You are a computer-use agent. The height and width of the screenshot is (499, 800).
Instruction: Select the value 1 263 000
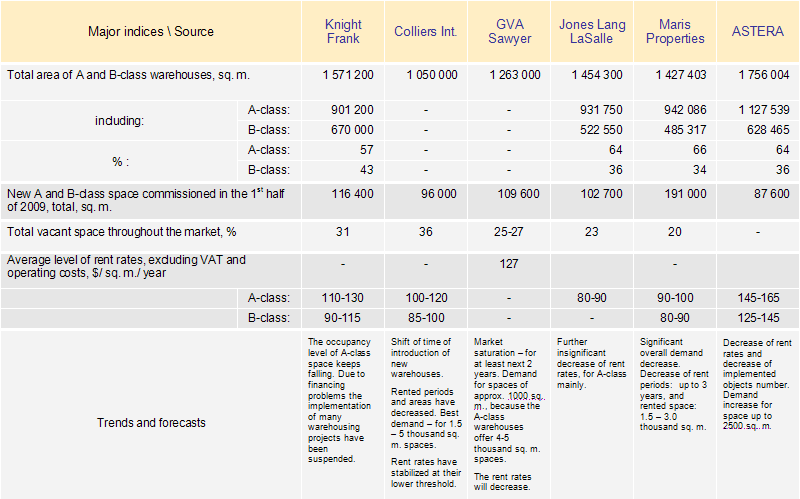tap(515, 75)
